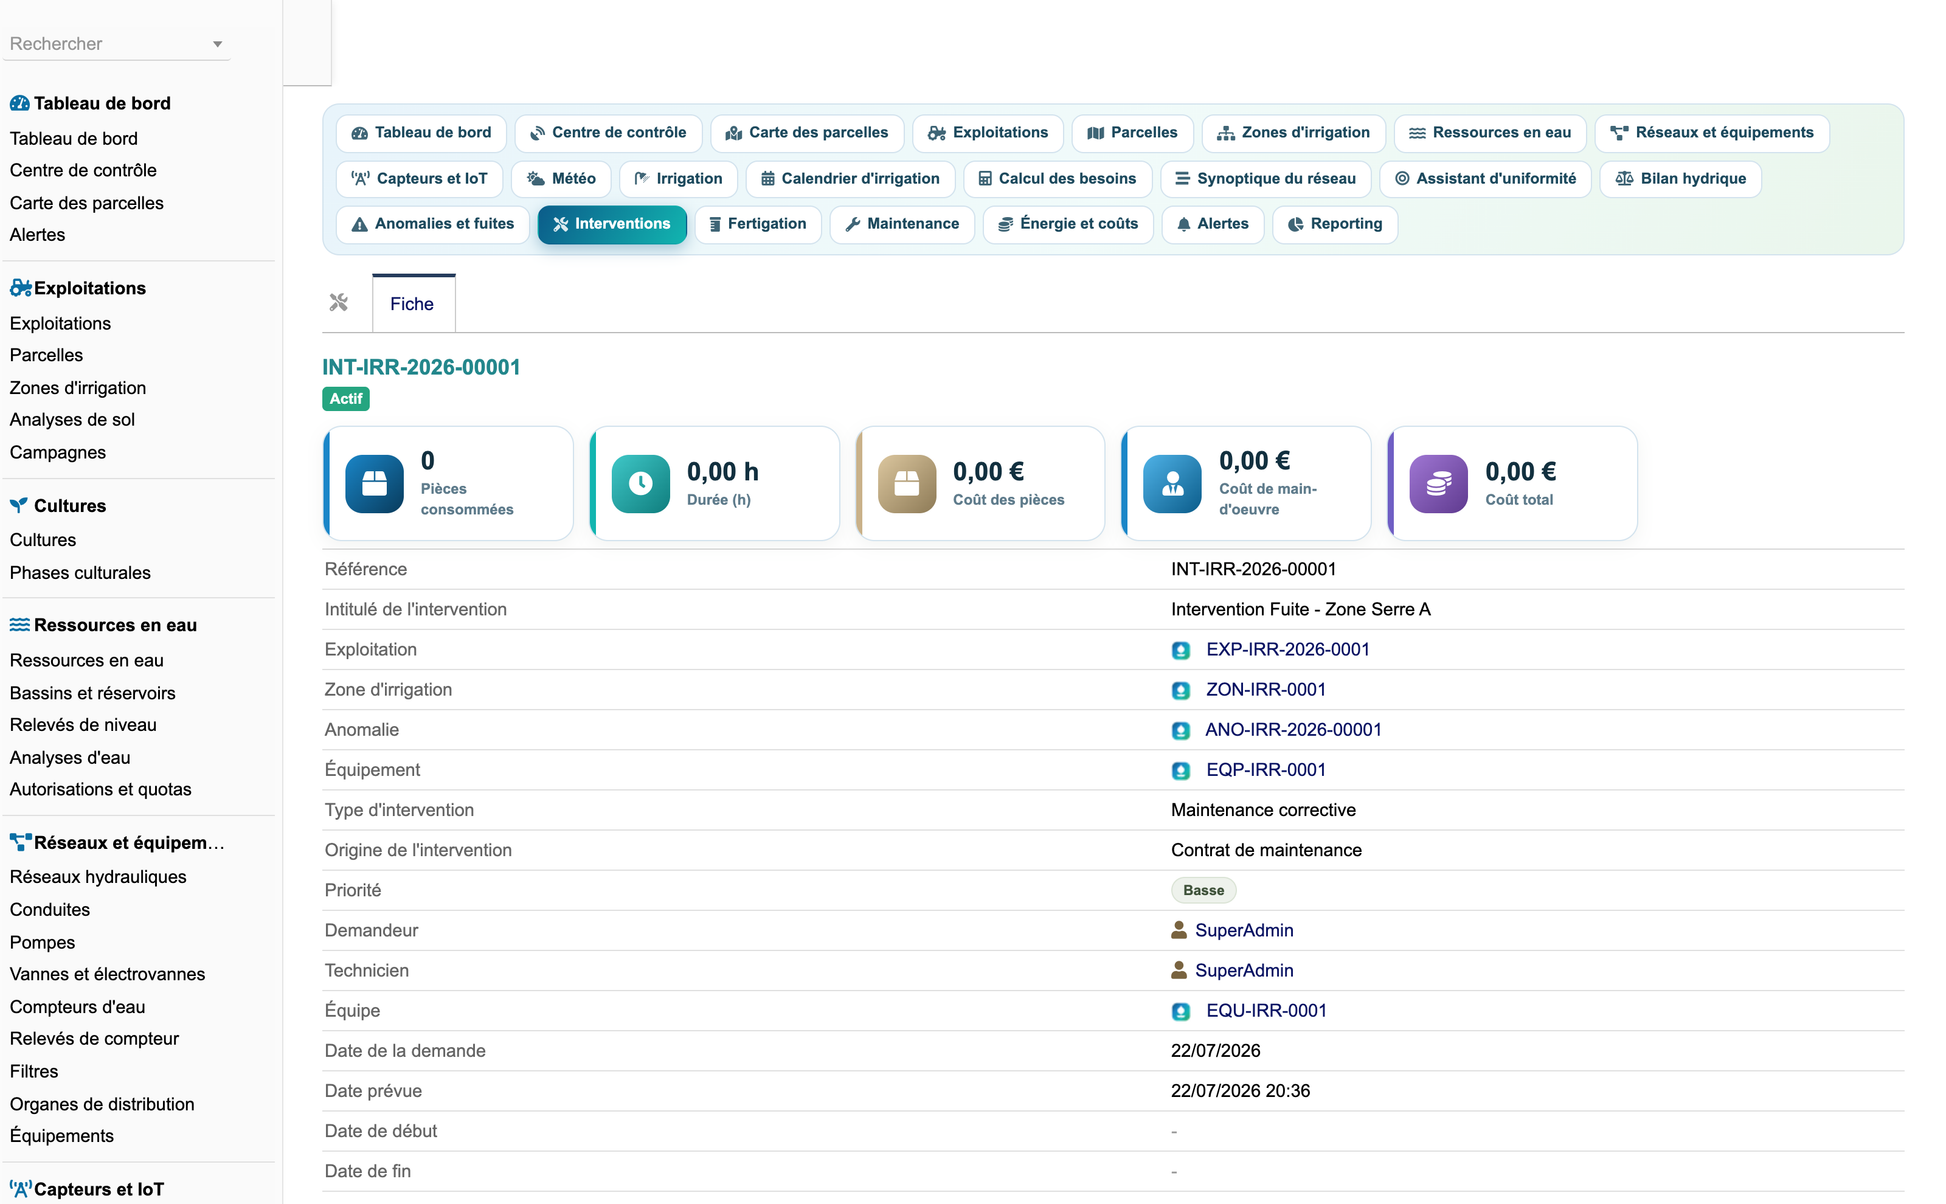Open Assistant d'uniformité toolbar button
1946x1204 pixels.
[x=1486, y=178]
